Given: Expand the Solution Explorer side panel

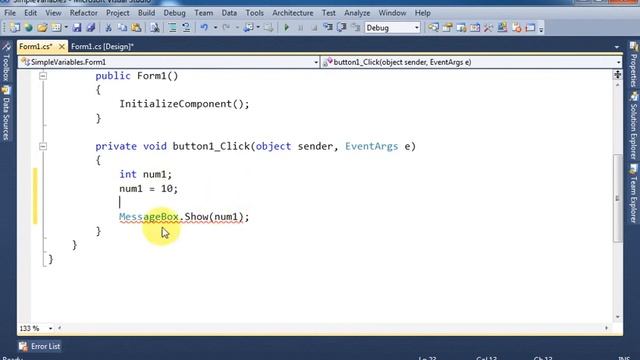Looking at the screenshot, I should (633, 126).
